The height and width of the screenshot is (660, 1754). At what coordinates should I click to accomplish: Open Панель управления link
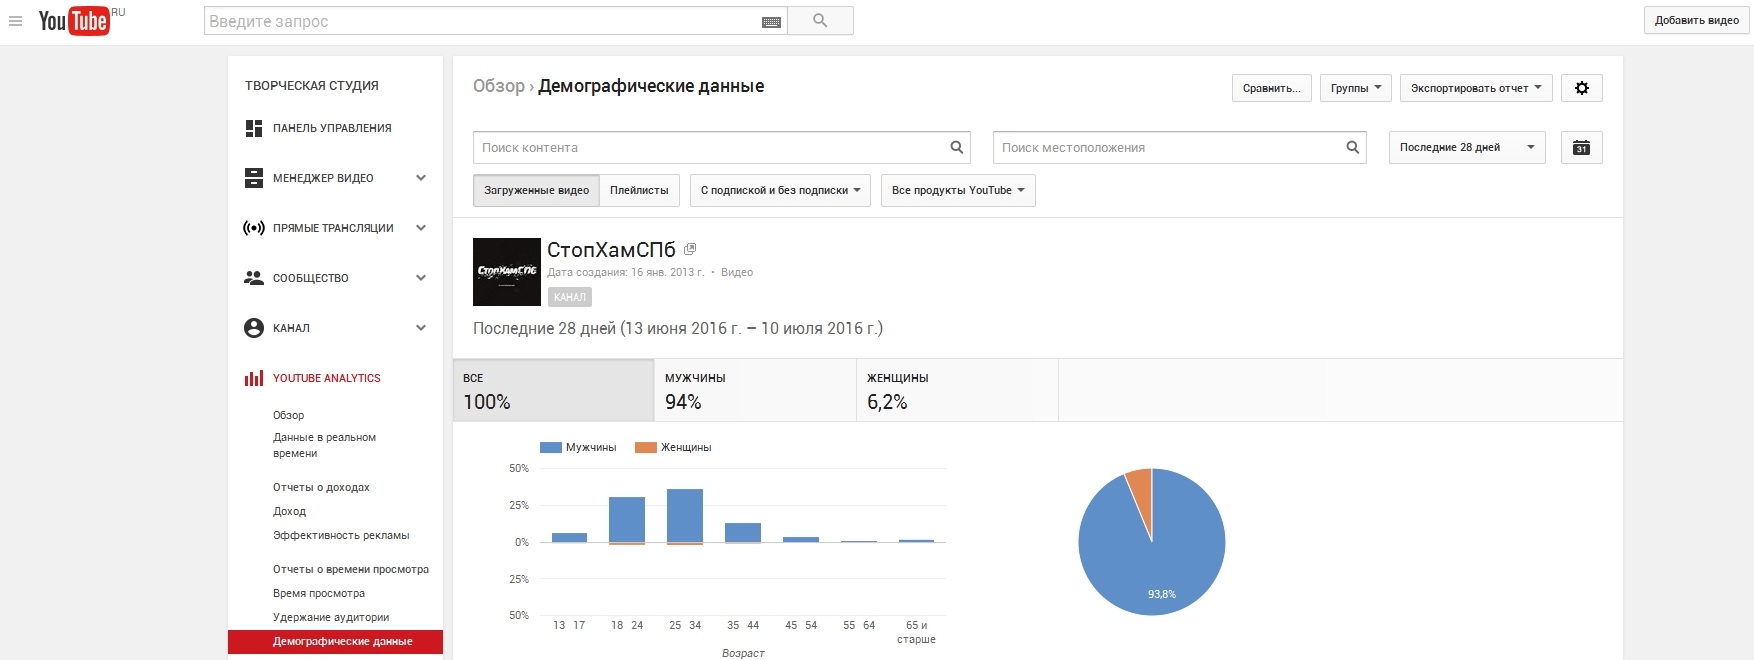[332, 128]
